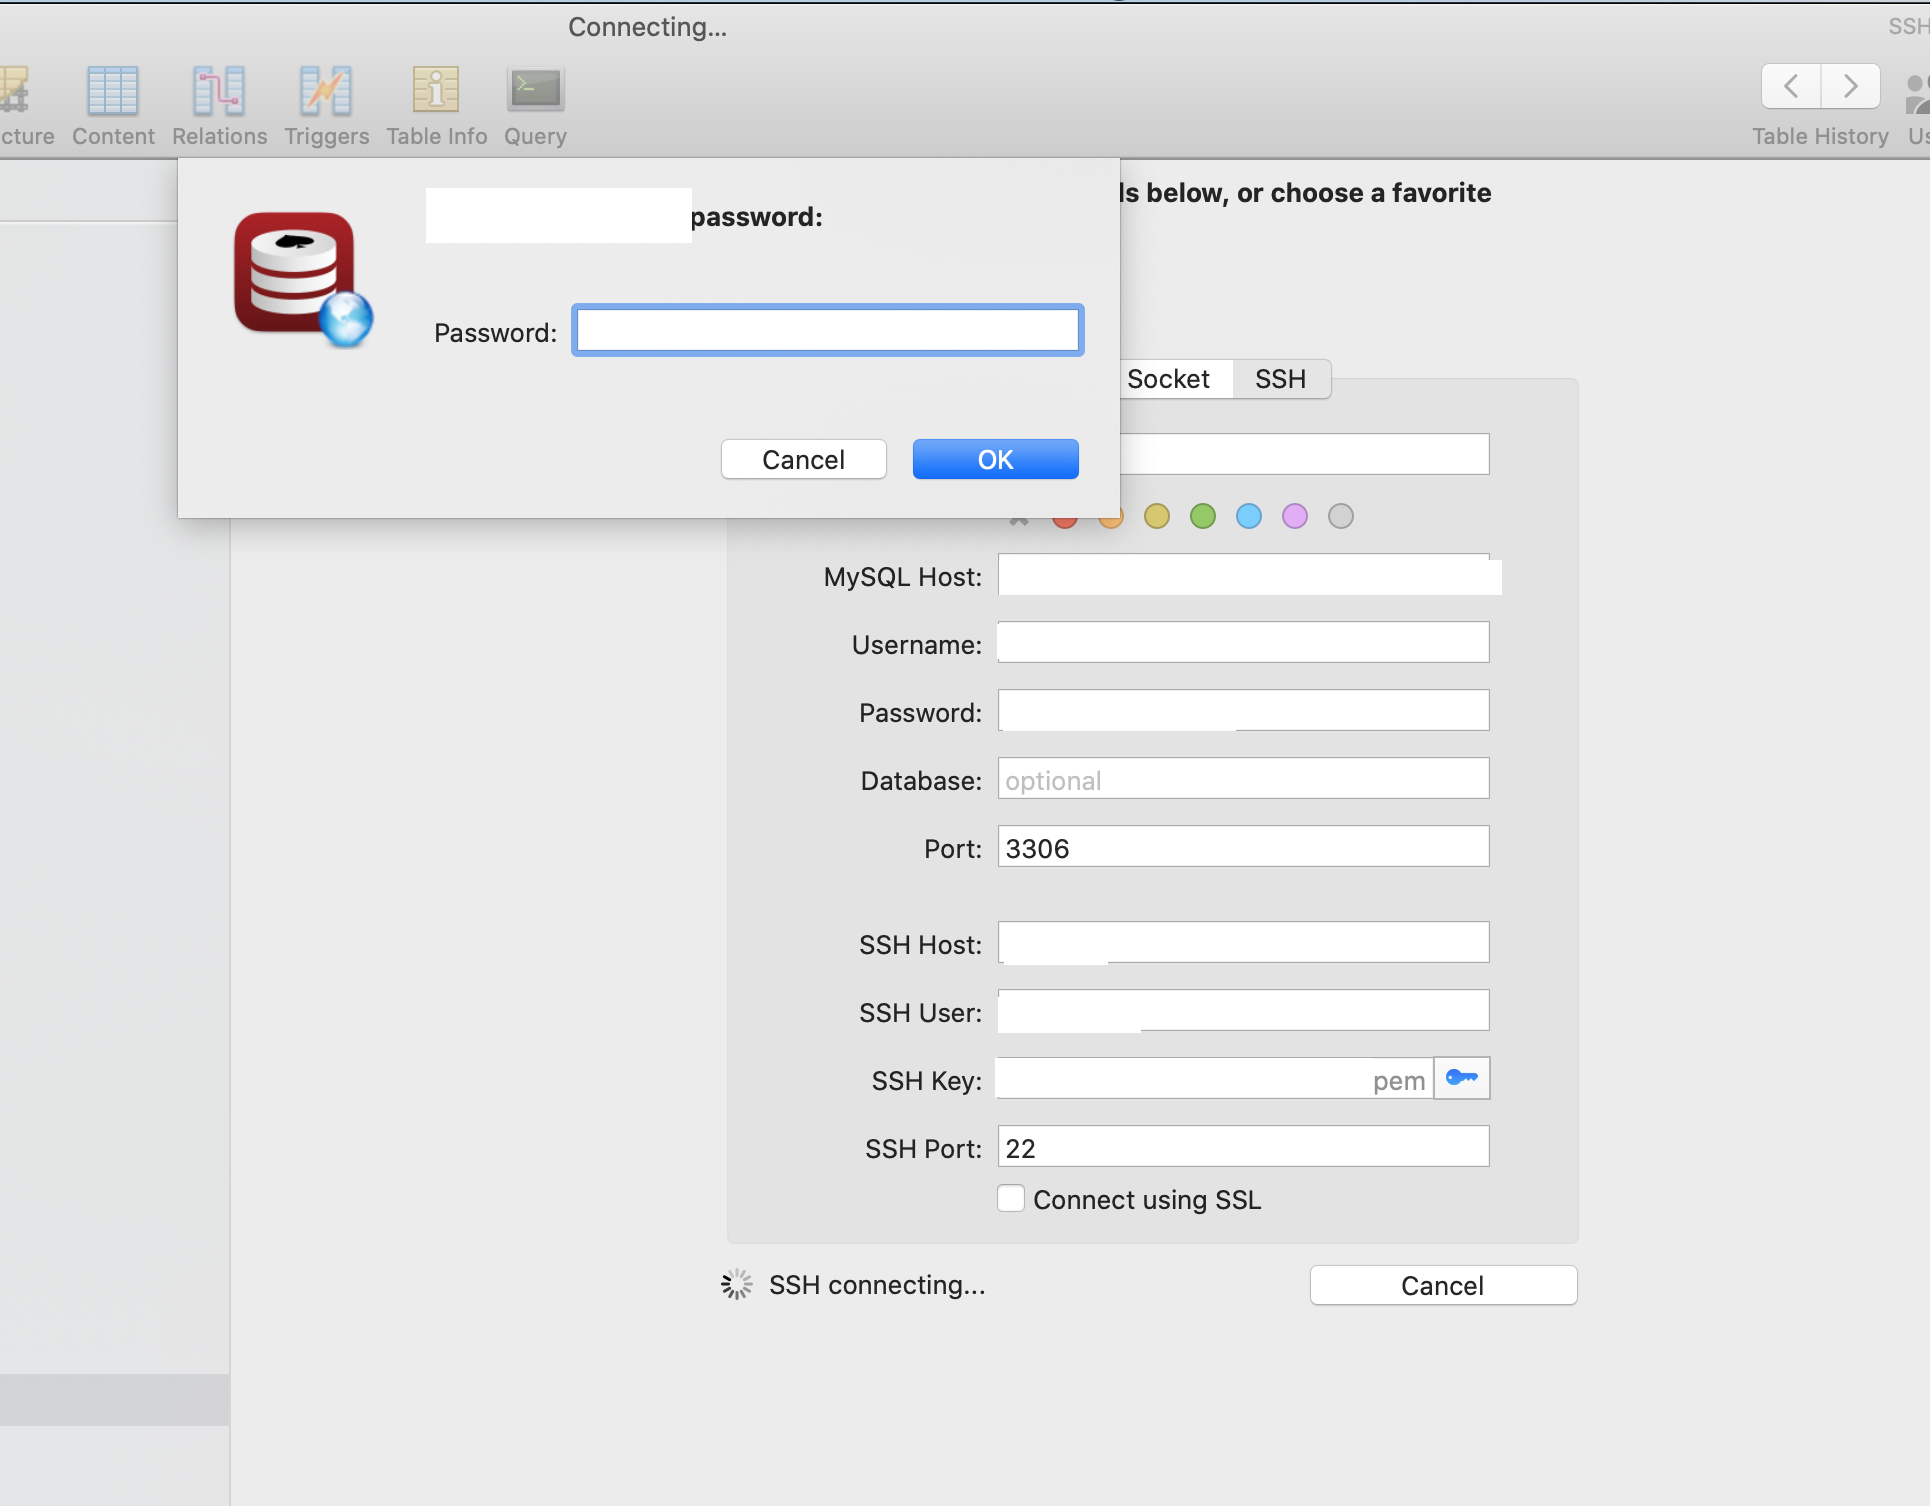Click the connection Name field above color dots
The height and width of the screenshot is (1506, 1930).
[x=1304, y=454]
